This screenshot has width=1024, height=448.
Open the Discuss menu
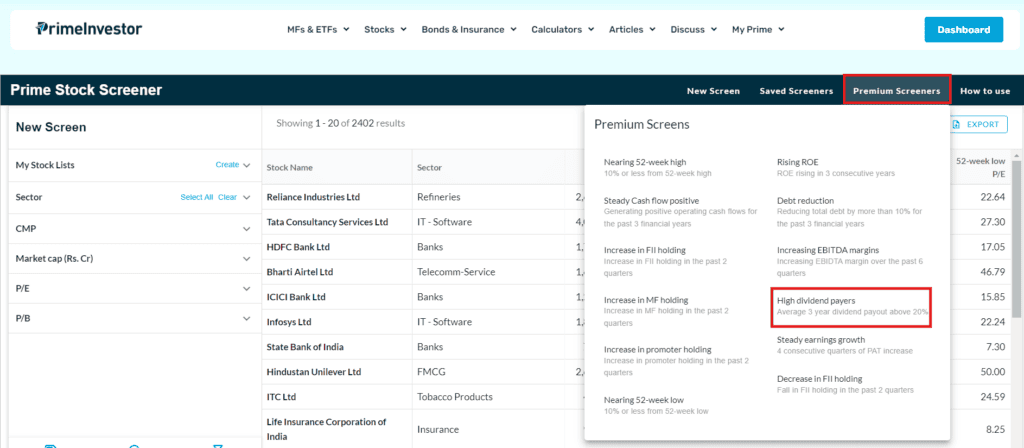(x=694, y=29)
